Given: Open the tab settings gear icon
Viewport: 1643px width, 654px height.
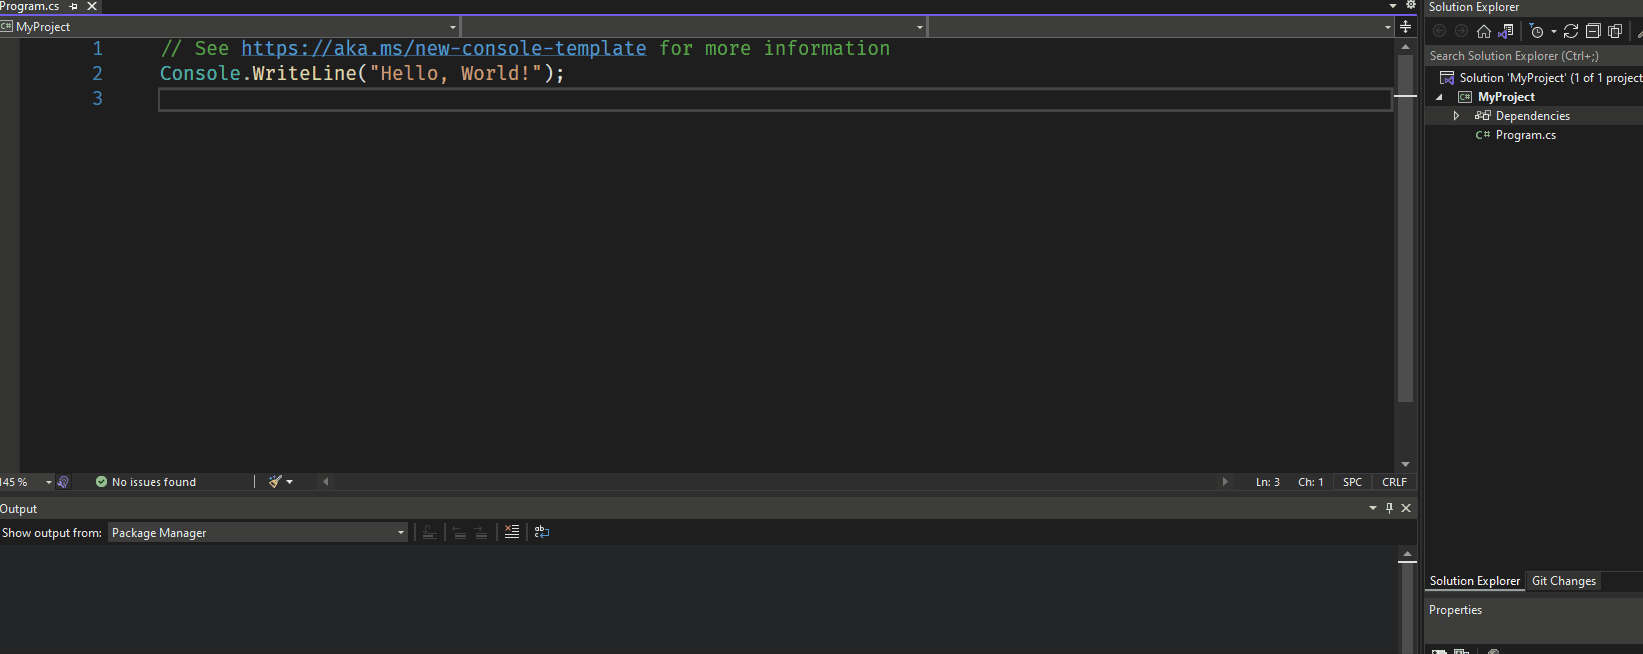Looking at the screenshot, I should click(1411, 5).
